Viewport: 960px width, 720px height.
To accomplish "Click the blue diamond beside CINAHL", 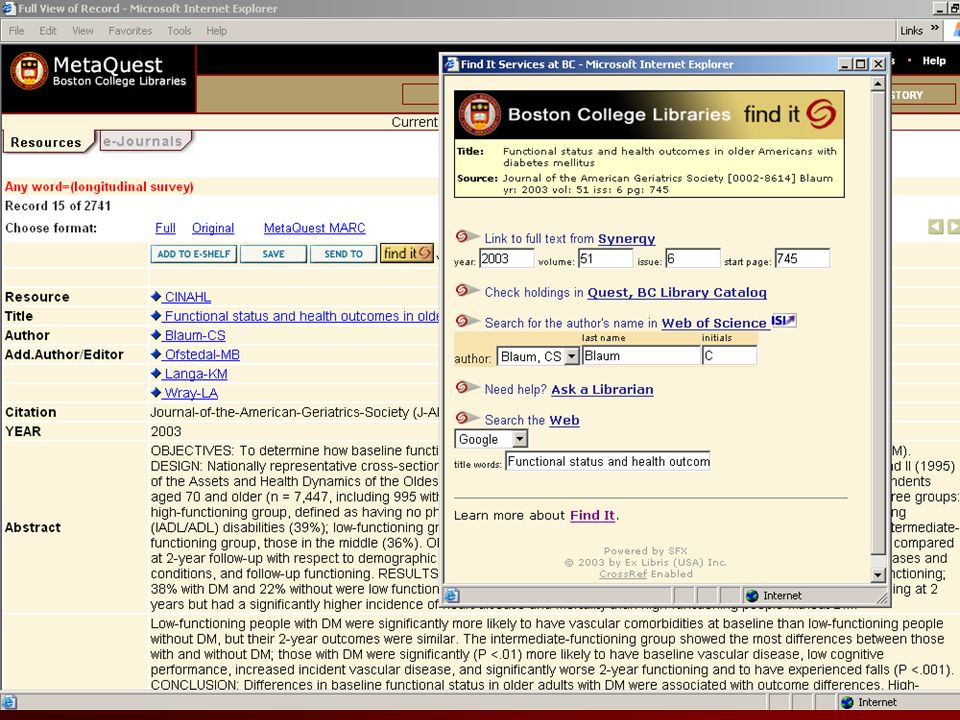I will pyautogui.click(x=156, y=296).
